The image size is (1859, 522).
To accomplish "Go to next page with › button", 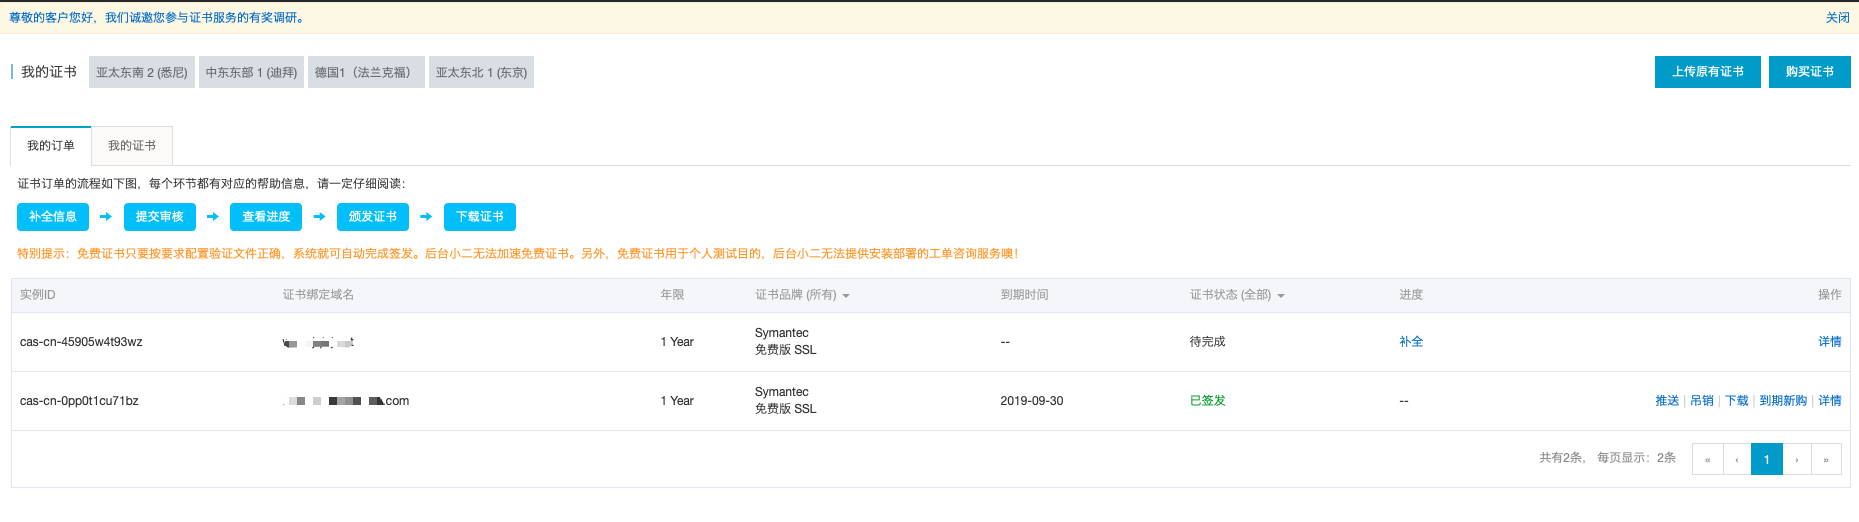I will [x=1797, y=459].
